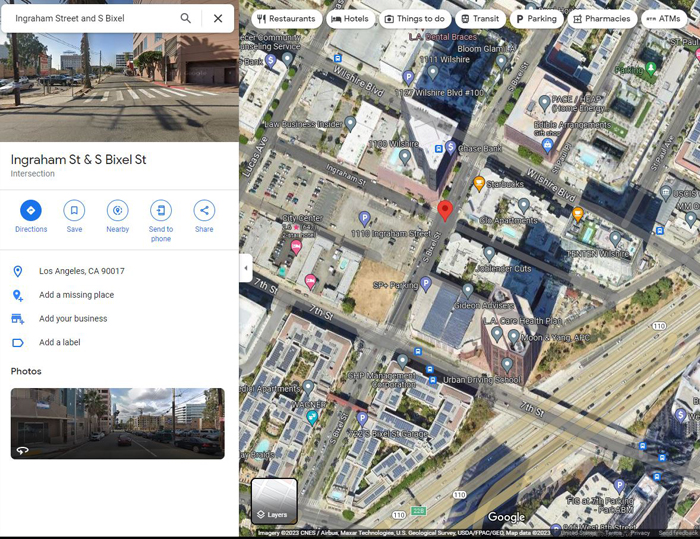Screen dimensions: 700x539
Task: Open Directions for this intersection
Action: pyautogui.click(x=31, y=210)
